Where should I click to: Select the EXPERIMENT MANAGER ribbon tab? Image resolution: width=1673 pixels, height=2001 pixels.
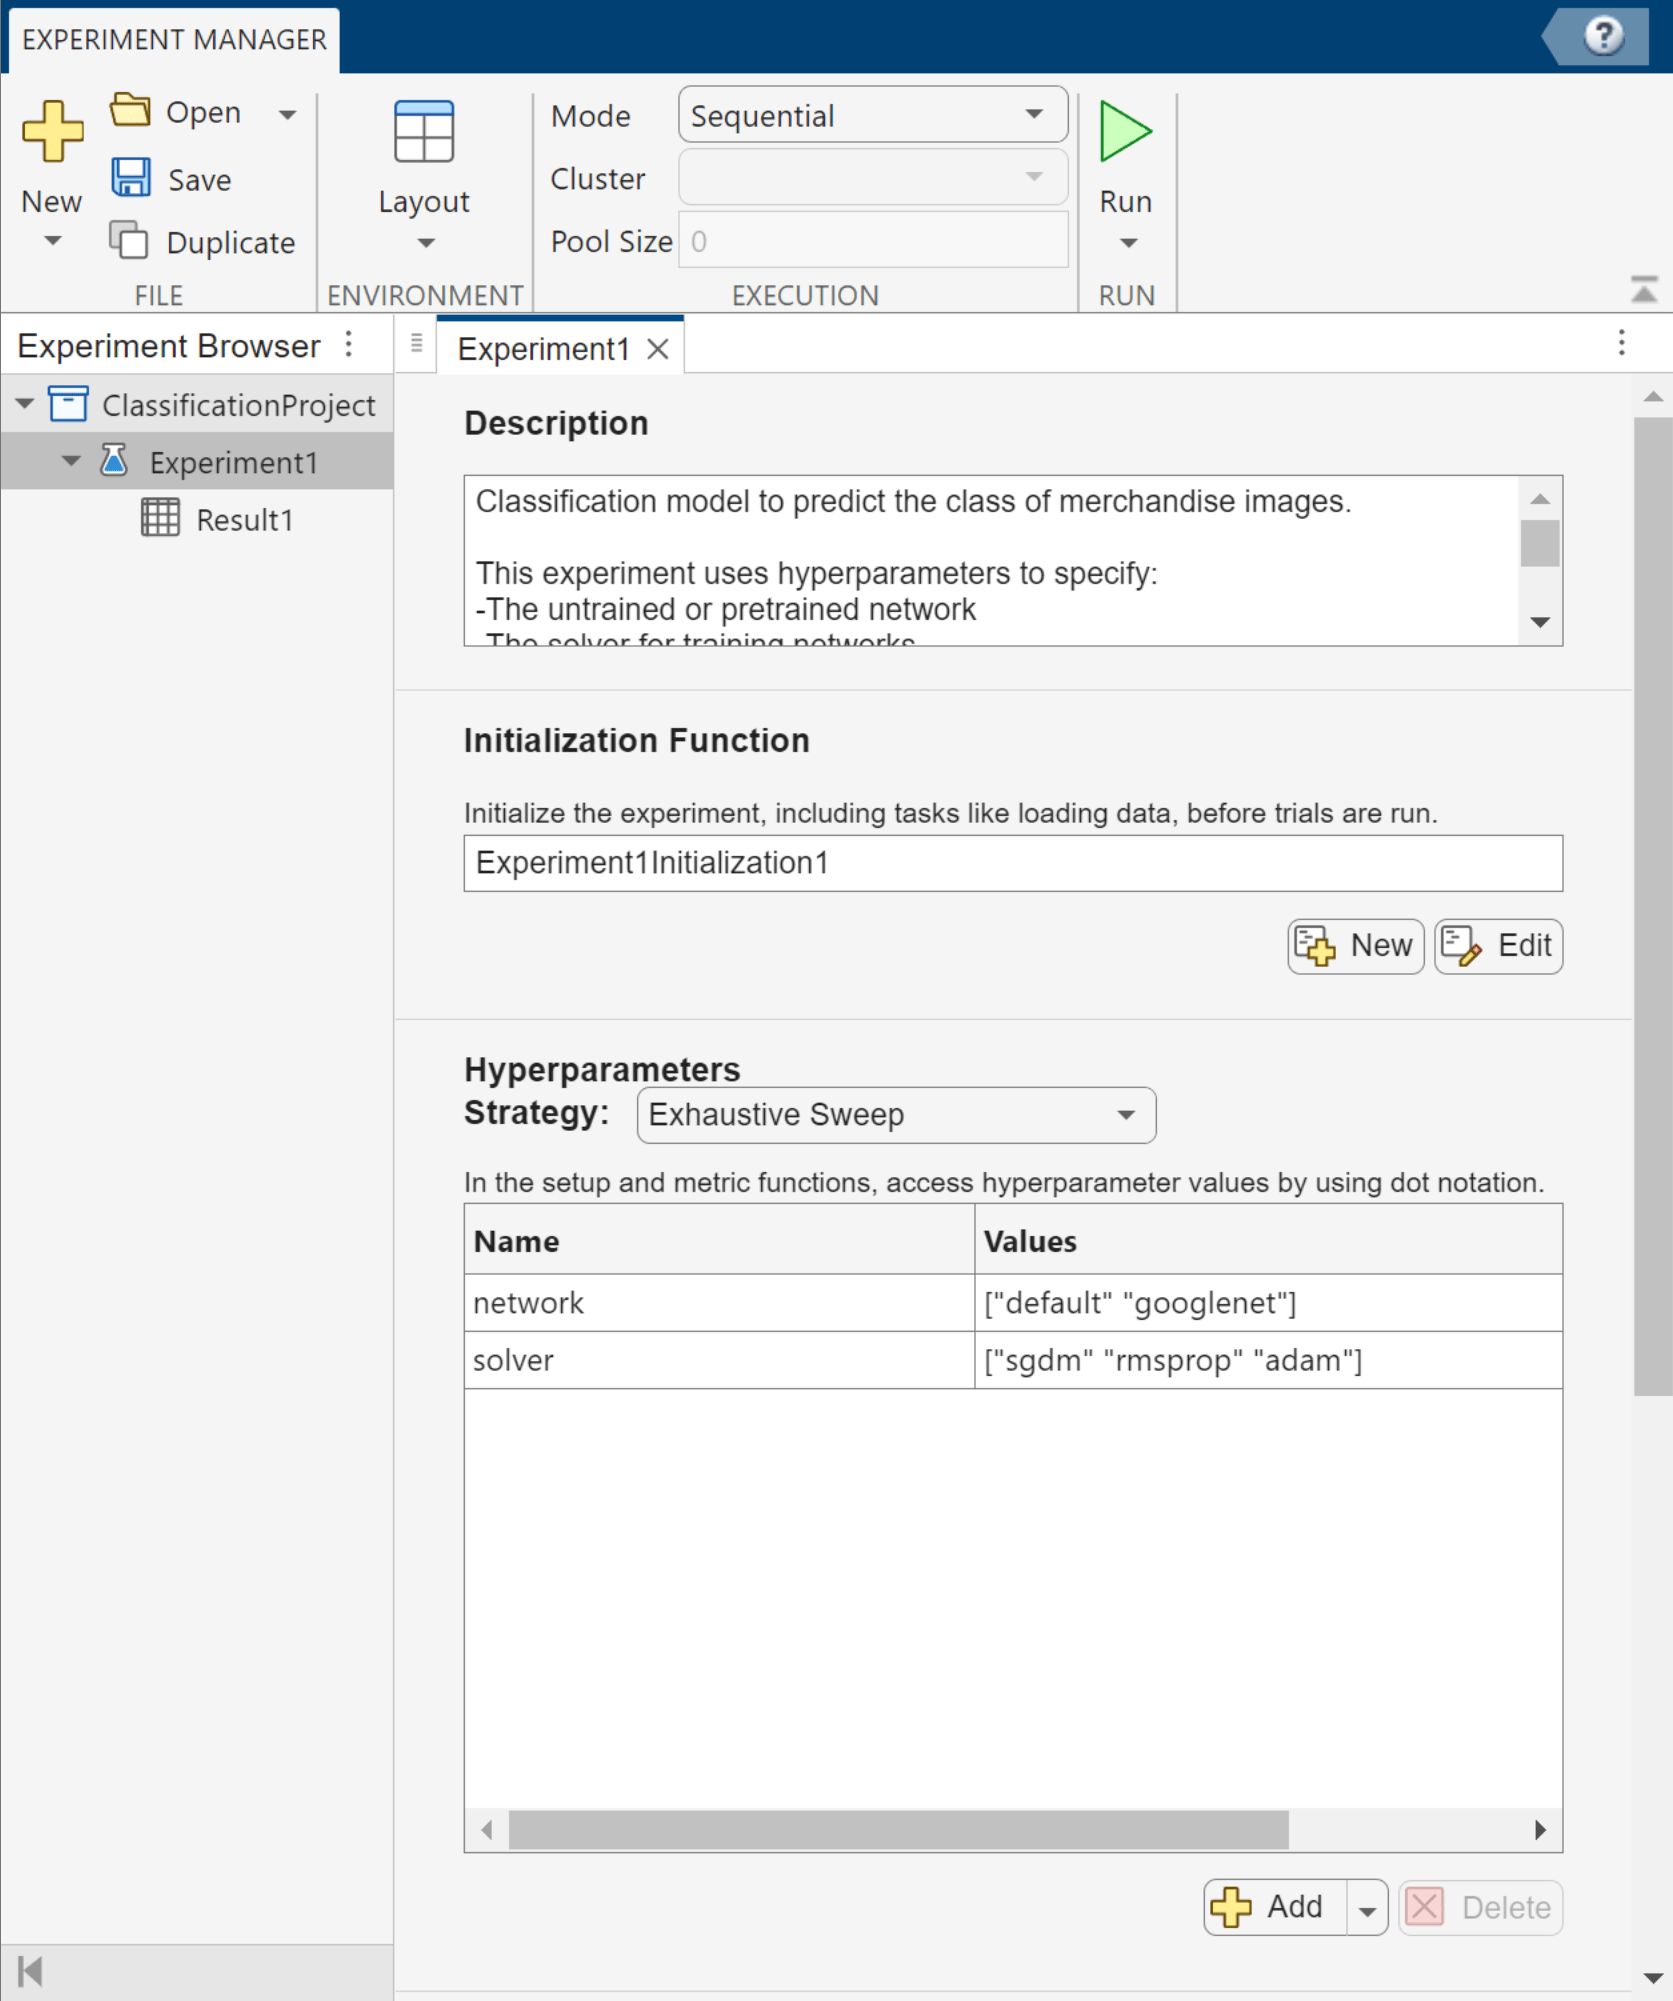173,39
